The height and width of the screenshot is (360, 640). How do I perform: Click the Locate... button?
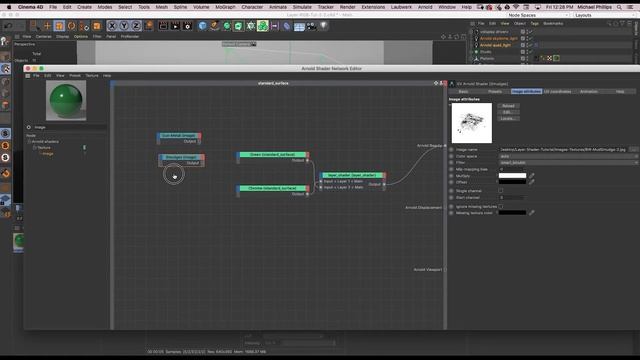[508, 118]
